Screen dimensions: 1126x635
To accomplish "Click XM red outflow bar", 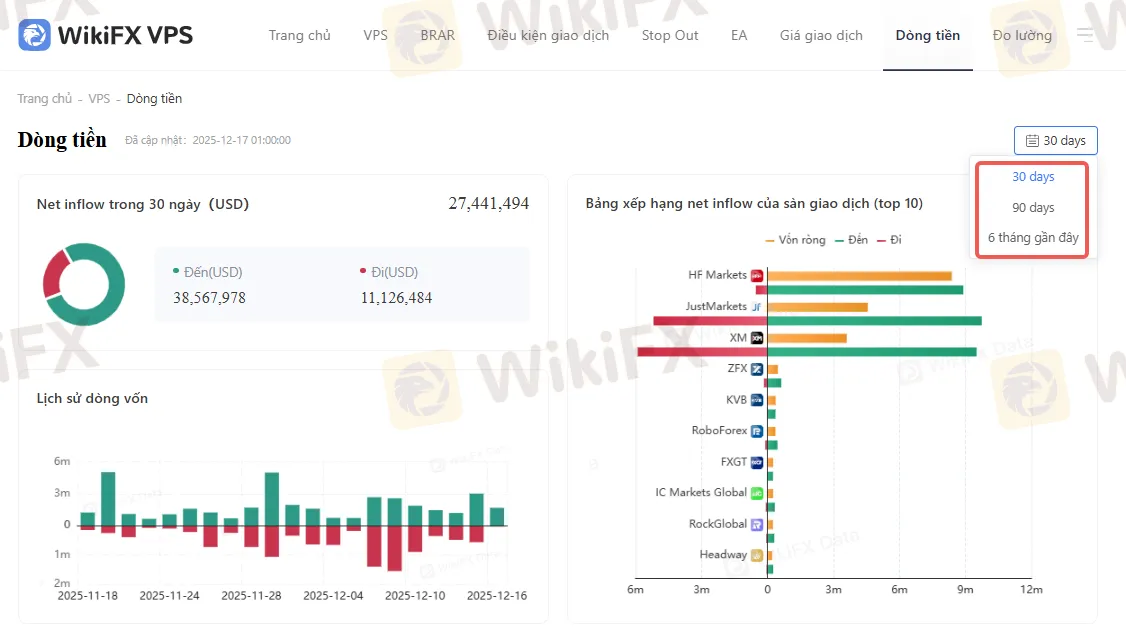I will (x=702, y=352).
